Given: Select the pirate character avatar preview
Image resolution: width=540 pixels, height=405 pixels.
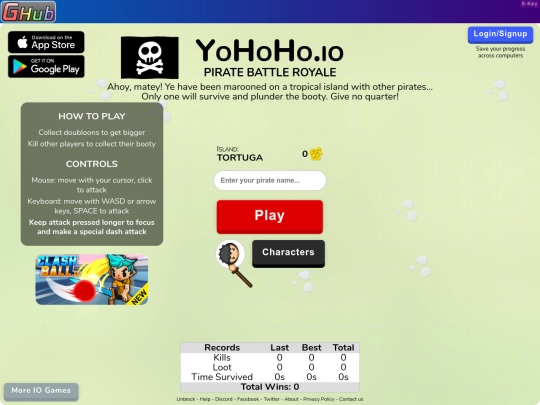Looking at the screenshot, I should 234,263.
